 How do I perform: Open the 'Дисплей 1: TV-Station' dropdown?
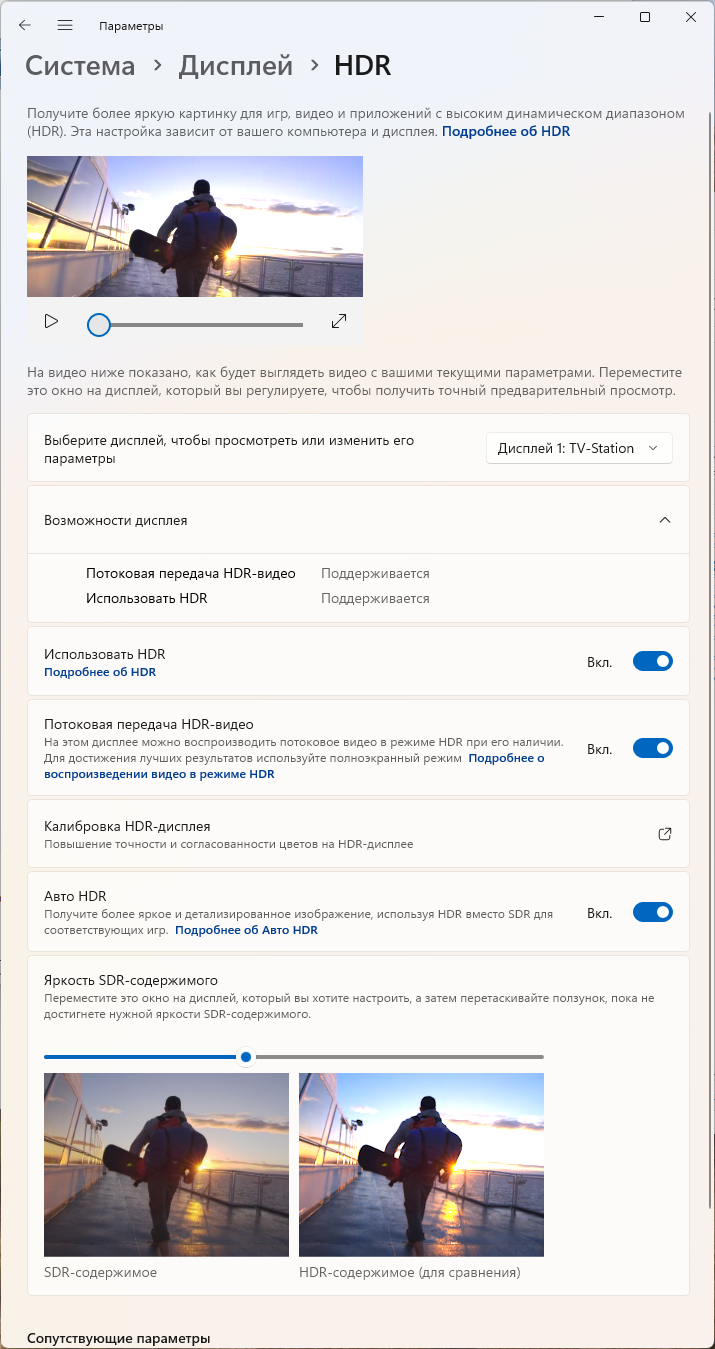pyautogui.click(x=579, y=448)
